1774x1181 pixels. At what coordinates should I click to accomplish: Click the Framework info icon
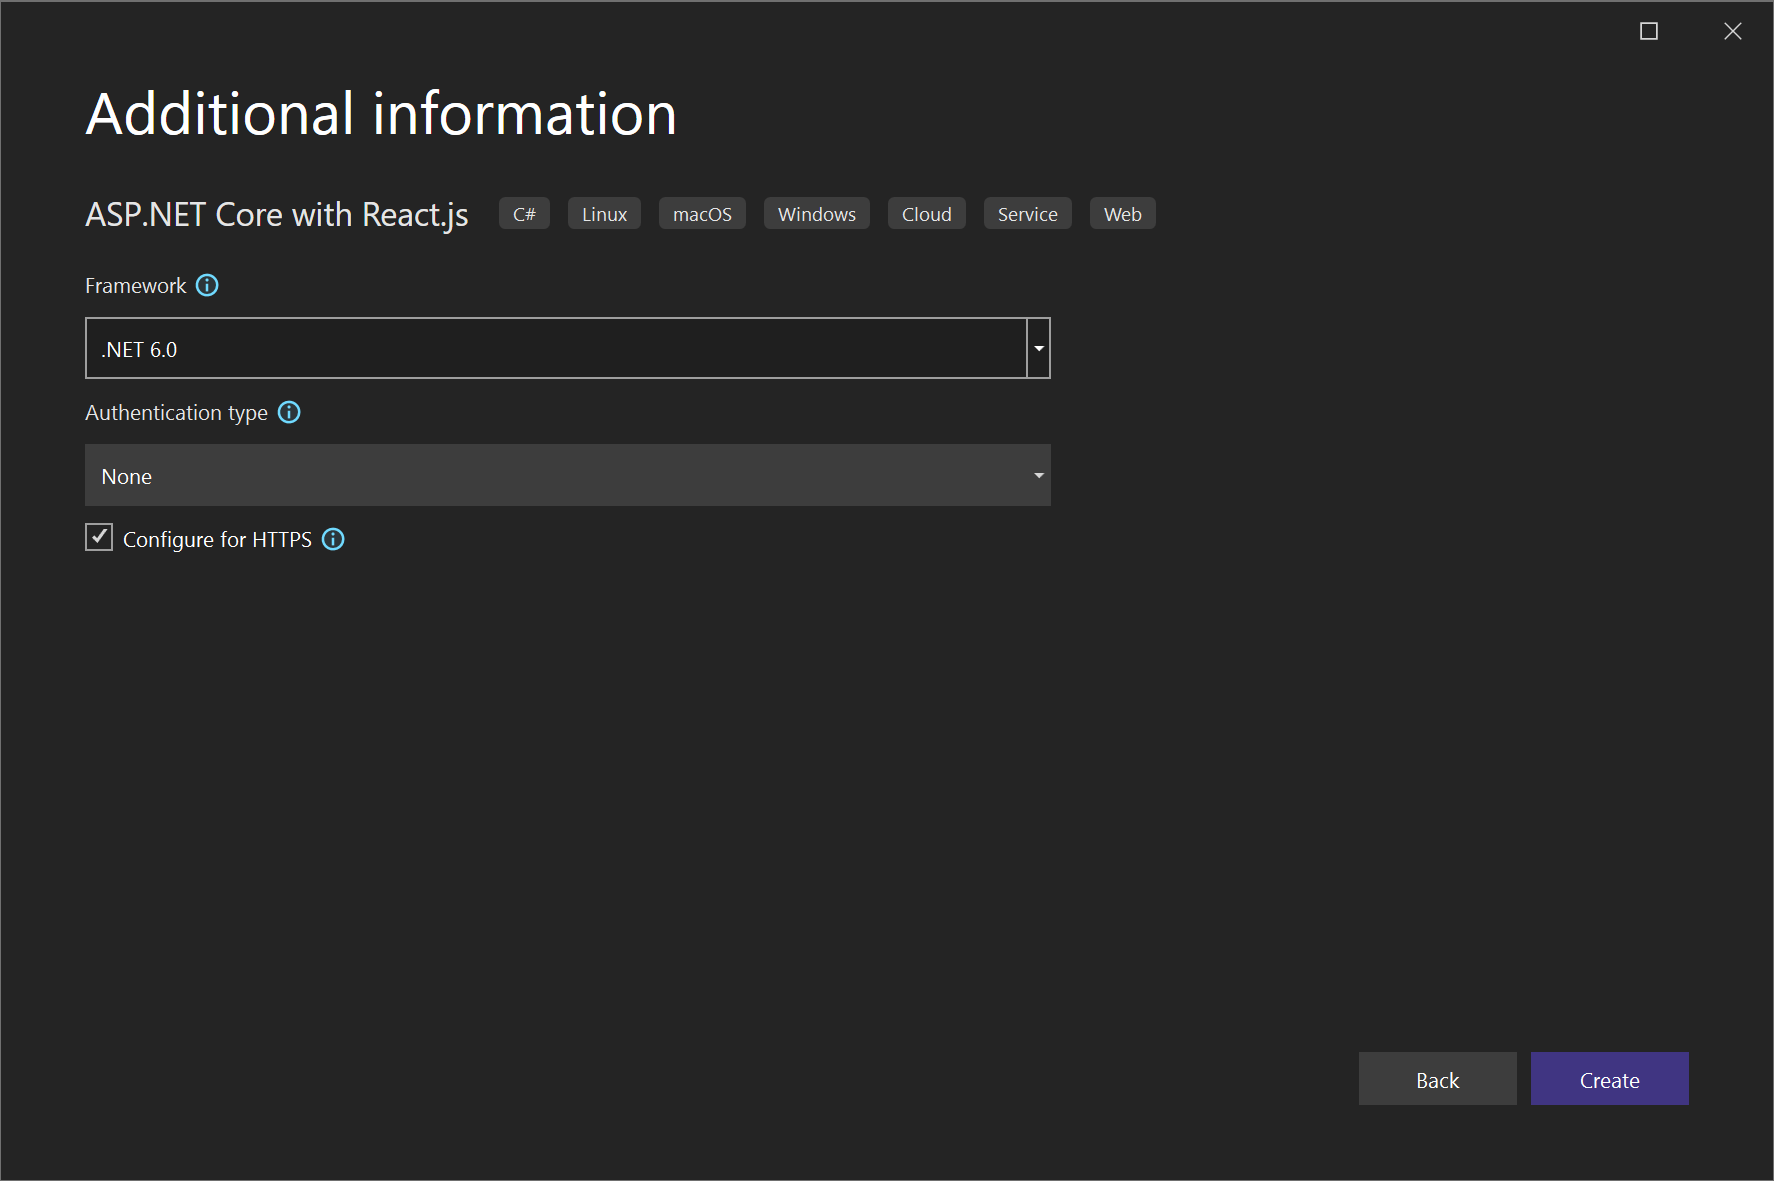pos(207,286)
